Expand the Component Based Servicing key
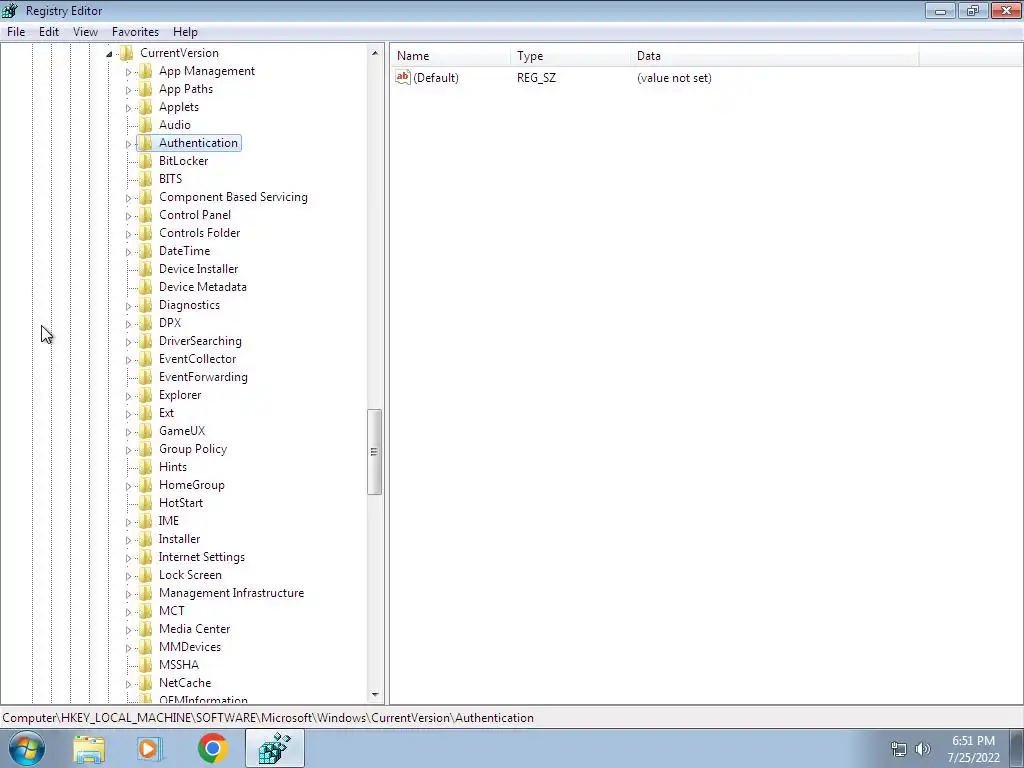Viewport: 1024px width, 768px height. [x=128, y=198]
